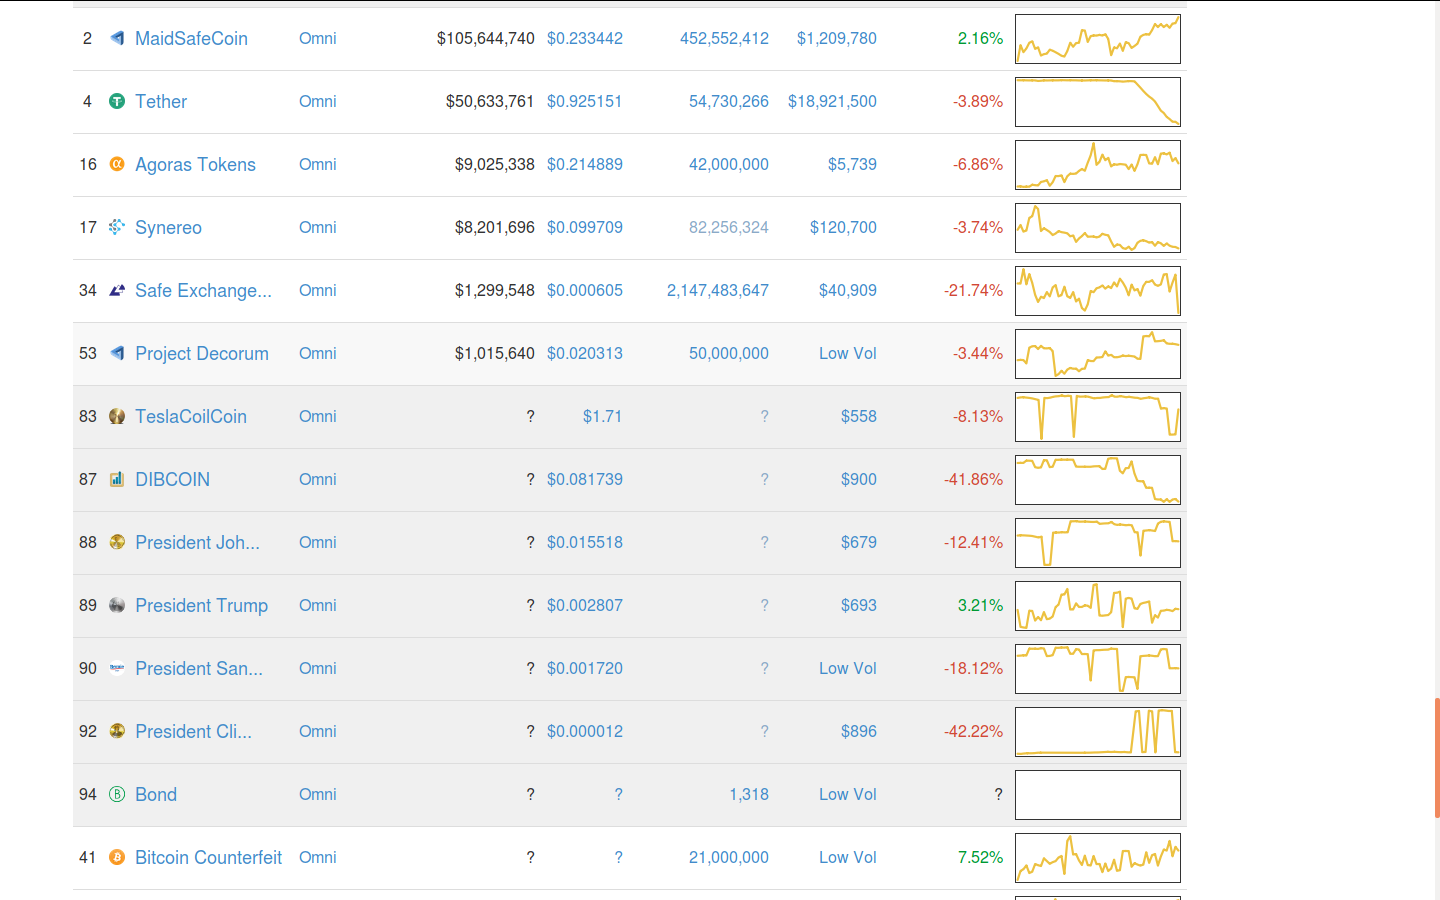Click the Omni platform link for DIBCOIN

click(x=317, y=479)
